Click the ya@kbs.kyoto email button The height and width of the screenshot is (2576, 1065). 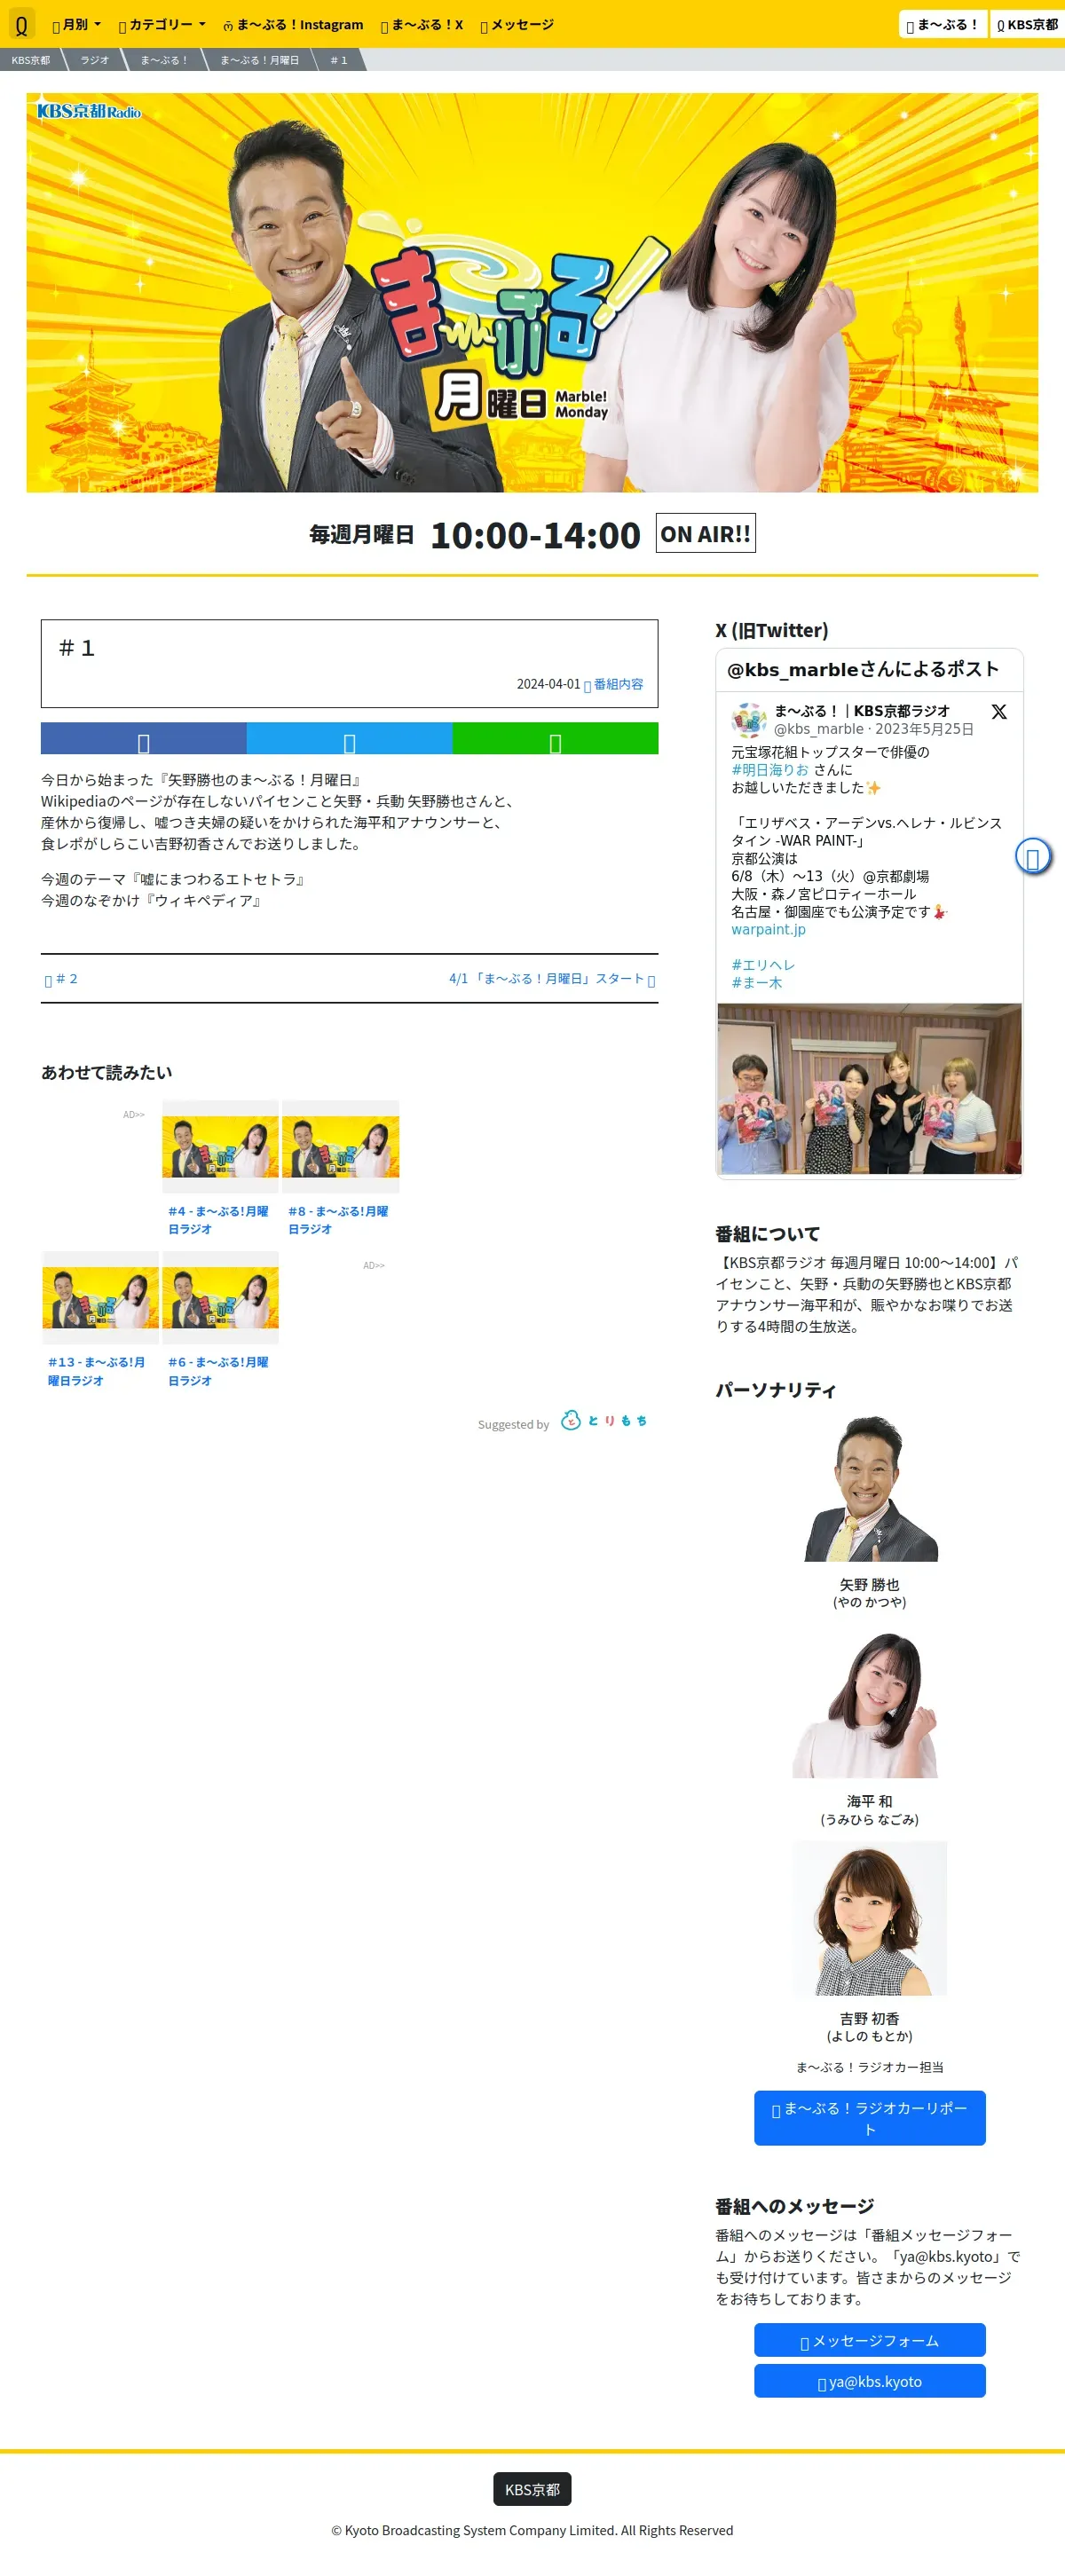click(869, 2381)
